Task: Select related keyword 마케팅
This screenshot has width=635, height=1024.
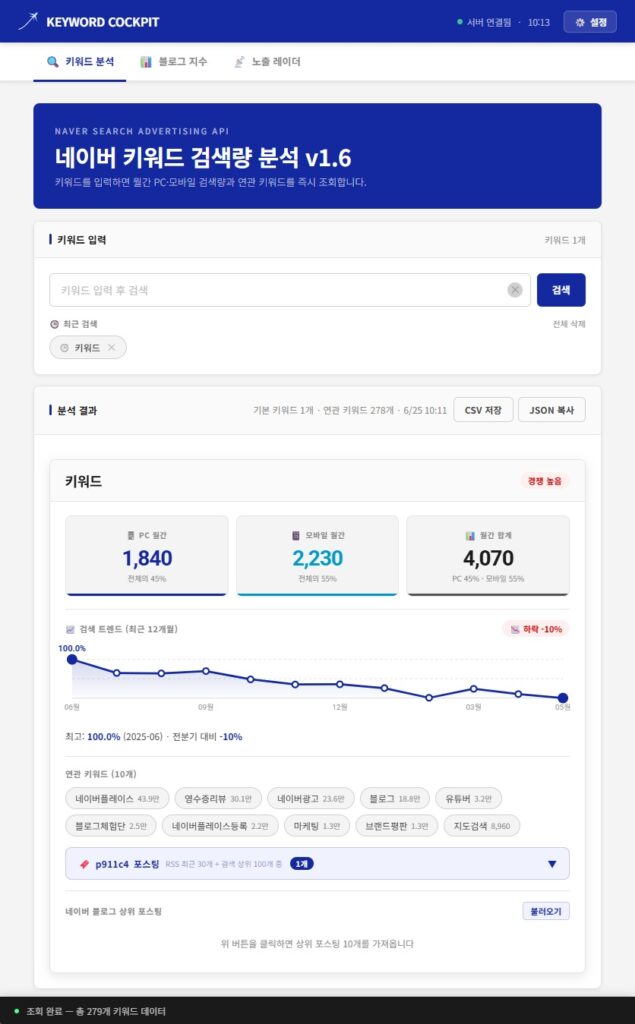Action: (x=317, y=825)
